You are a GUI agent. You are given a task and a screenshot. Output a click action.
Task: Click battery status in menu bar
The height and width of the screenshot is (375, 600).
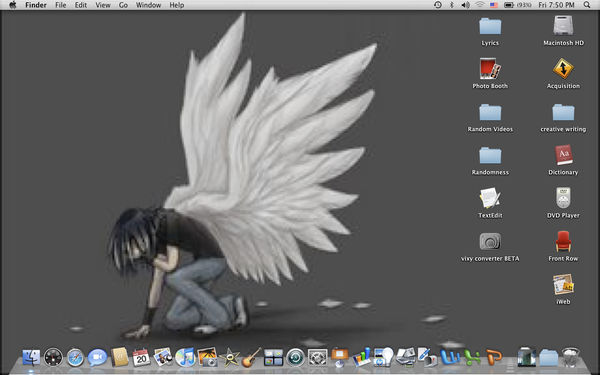click(518, 5)
